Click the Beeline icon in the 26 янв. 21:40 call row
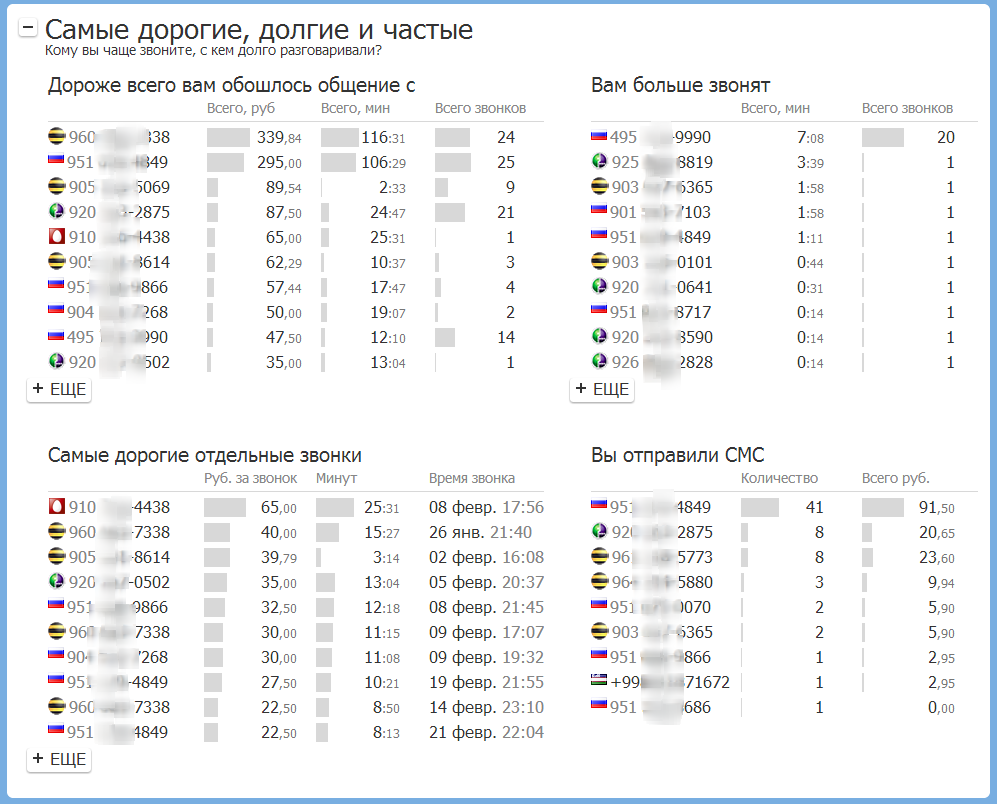 pyautogui.click(x=57, y=530)
